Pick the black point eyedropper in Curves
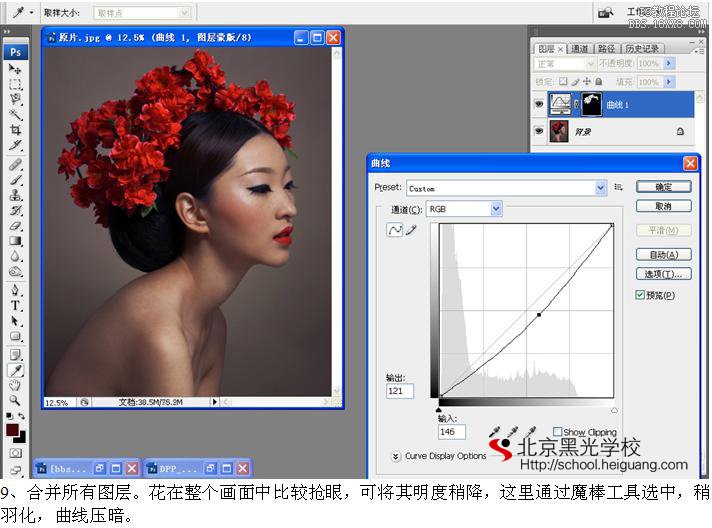This screenshot has width=712, height=528. tap(494, 431)
